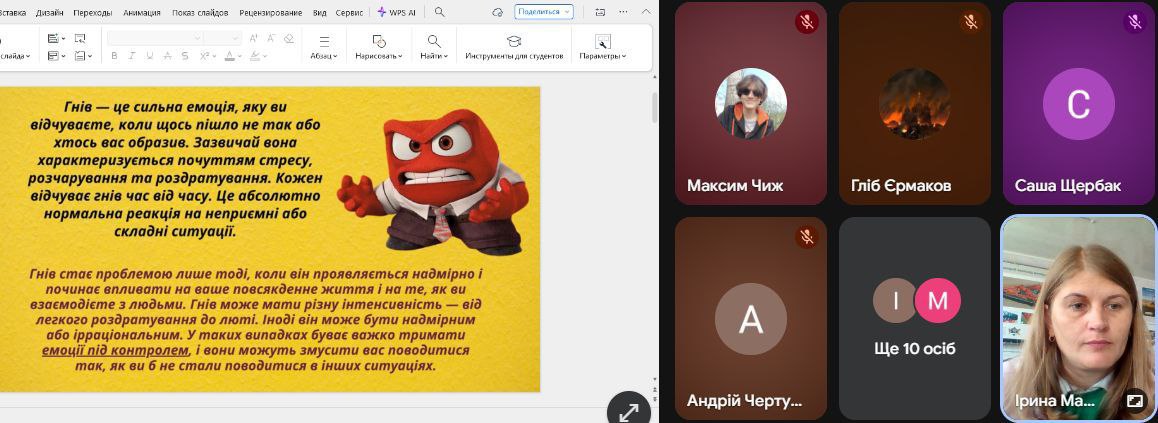1158x423 pixels.
Task: Click the font color swatch button
Action: pos(229,56)
